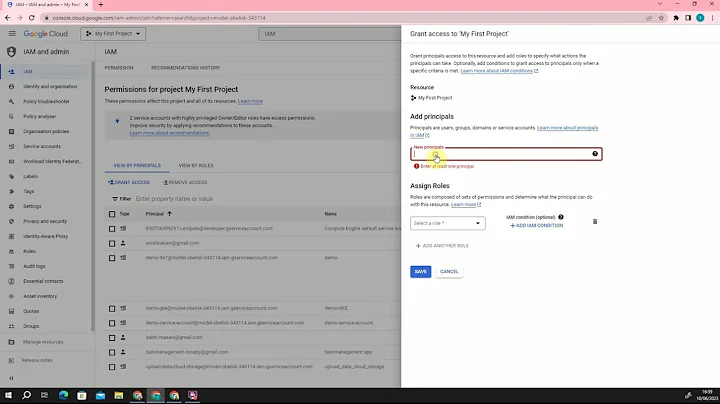This screenshot has height=404, width=720.
Task: Check the upload-data-cloud-storage row checkbox
Action: point(112,367)
